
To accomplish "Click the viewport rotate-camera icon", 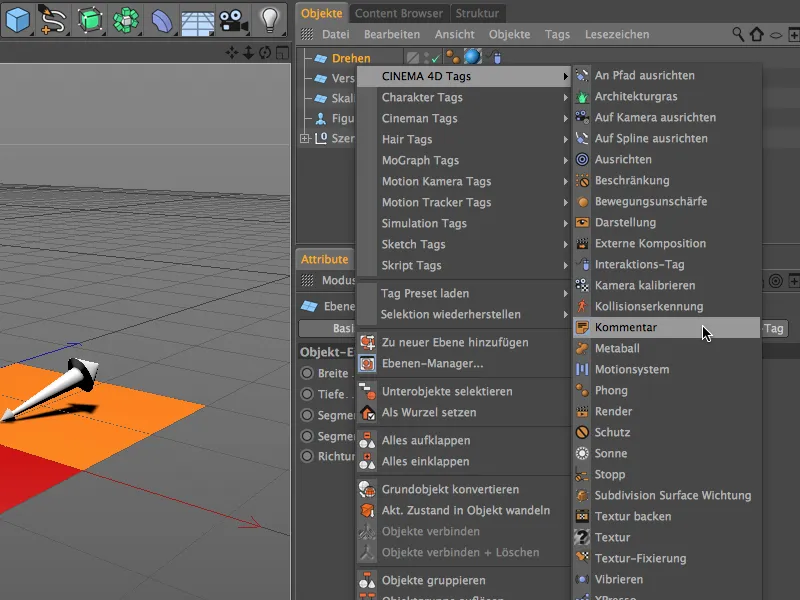I will tap(265, 53).
